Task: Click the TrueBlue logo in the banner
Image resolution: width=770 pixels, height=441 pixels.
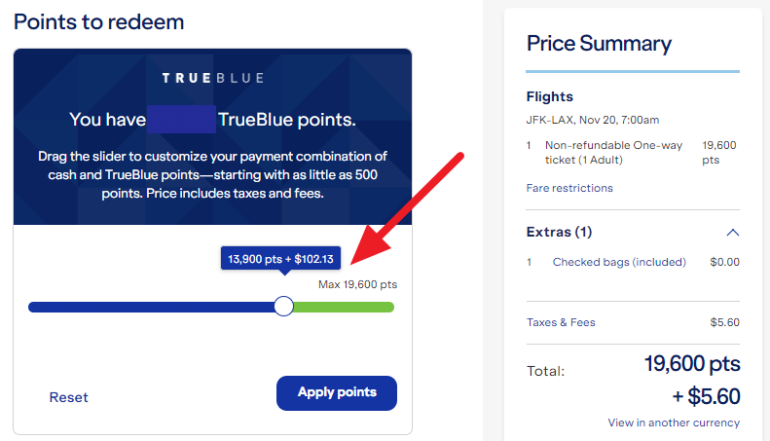Action: tap(213, 77)
